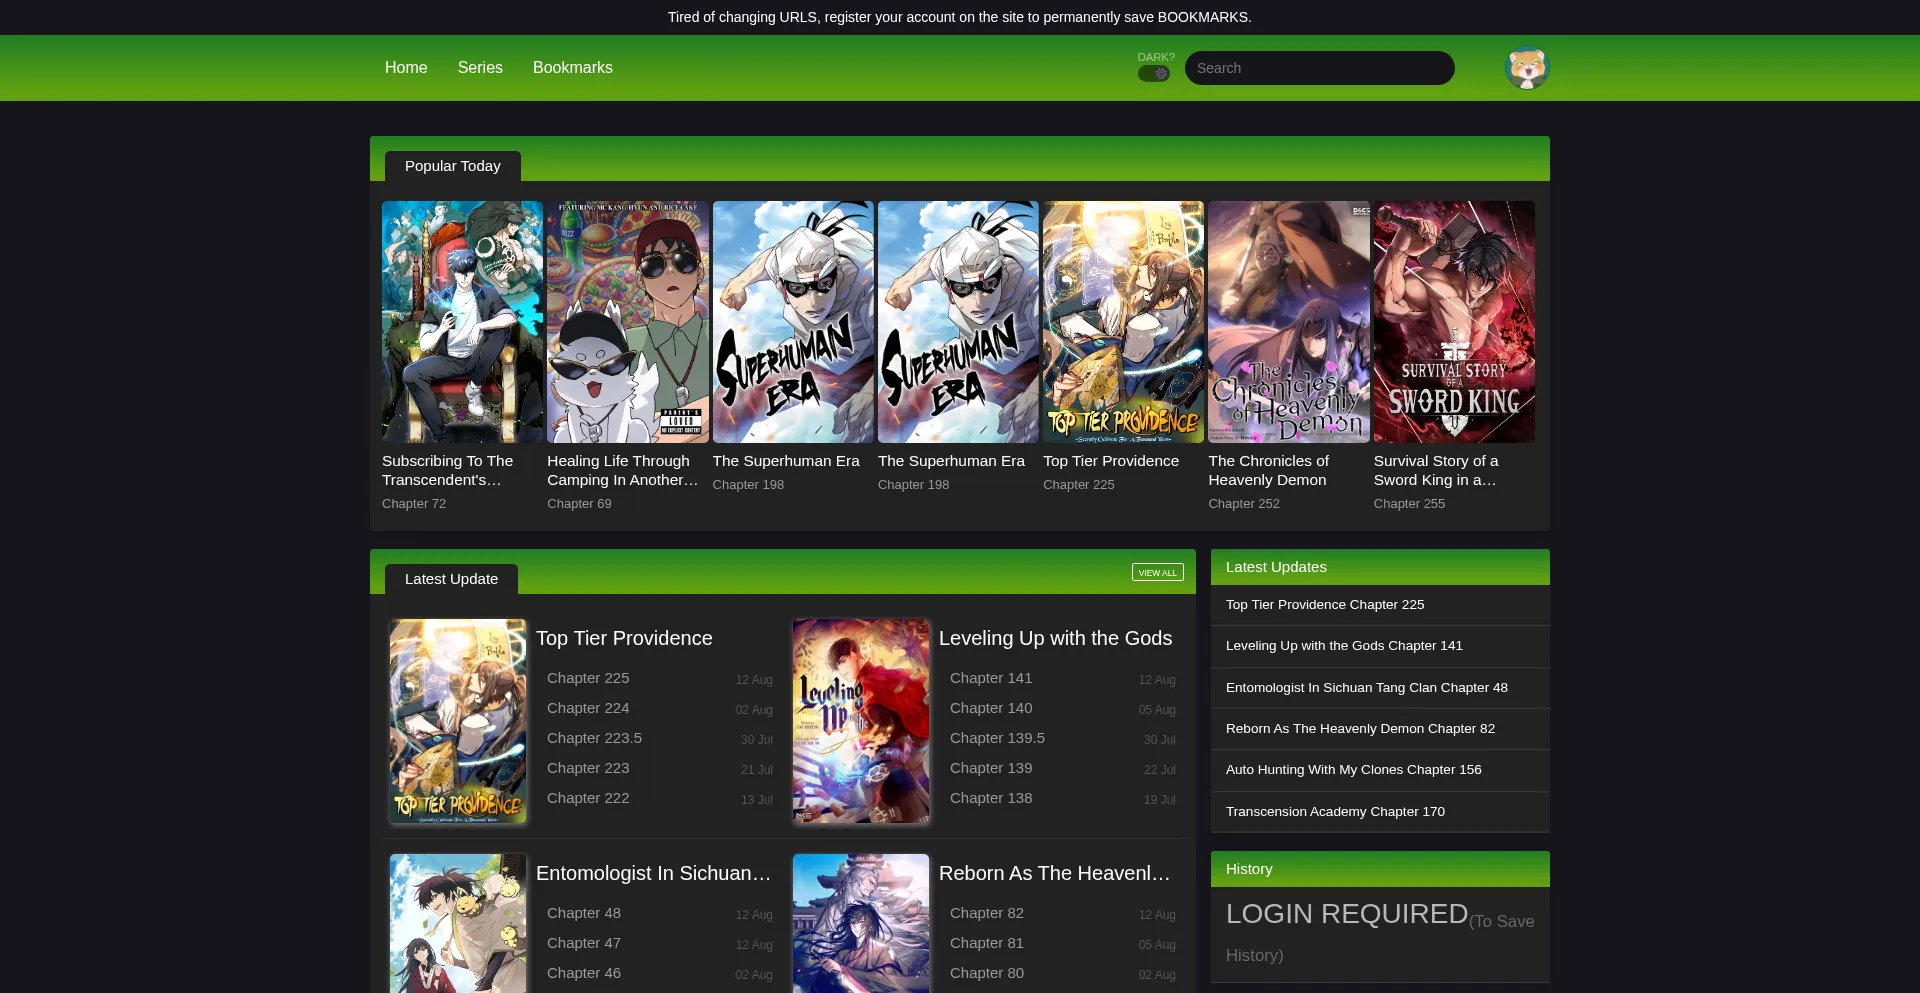Click Reborn As The Heavenl… heading
The width and height of the screenshot is (1920, 993).
click(x=1055, y=873)
